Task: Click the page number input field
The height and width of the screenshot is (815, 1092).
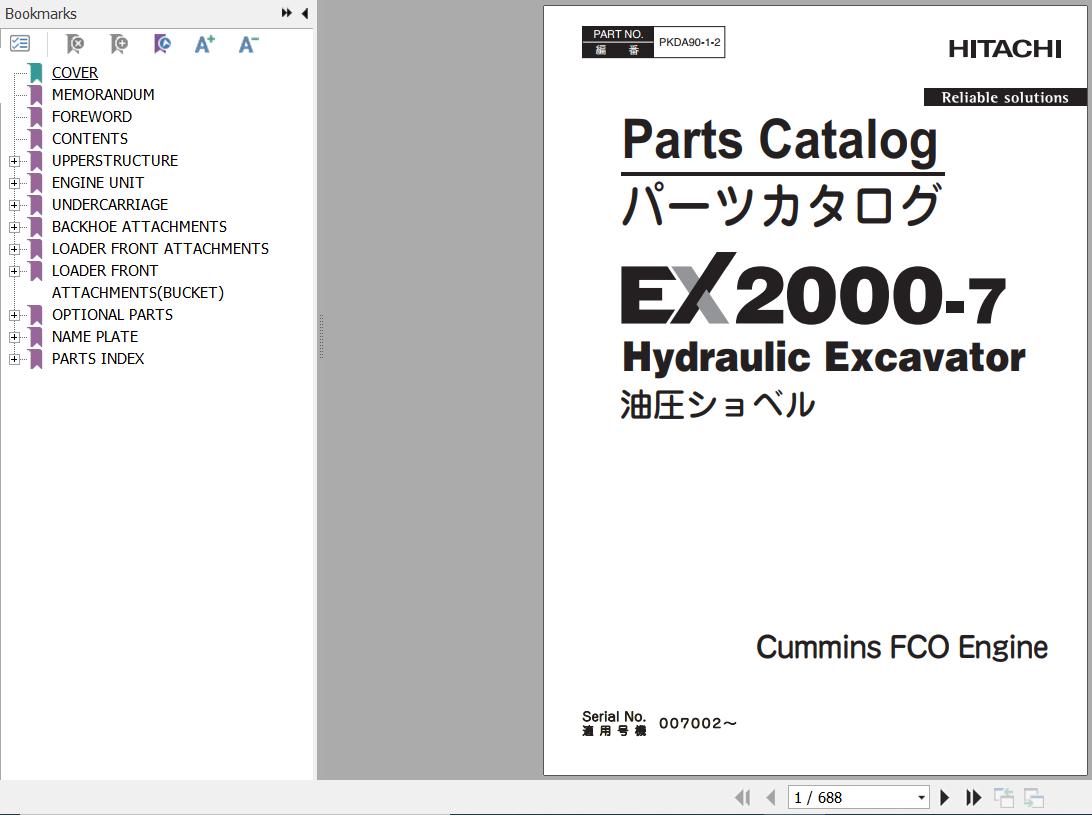Action: (x=850, y=798)
